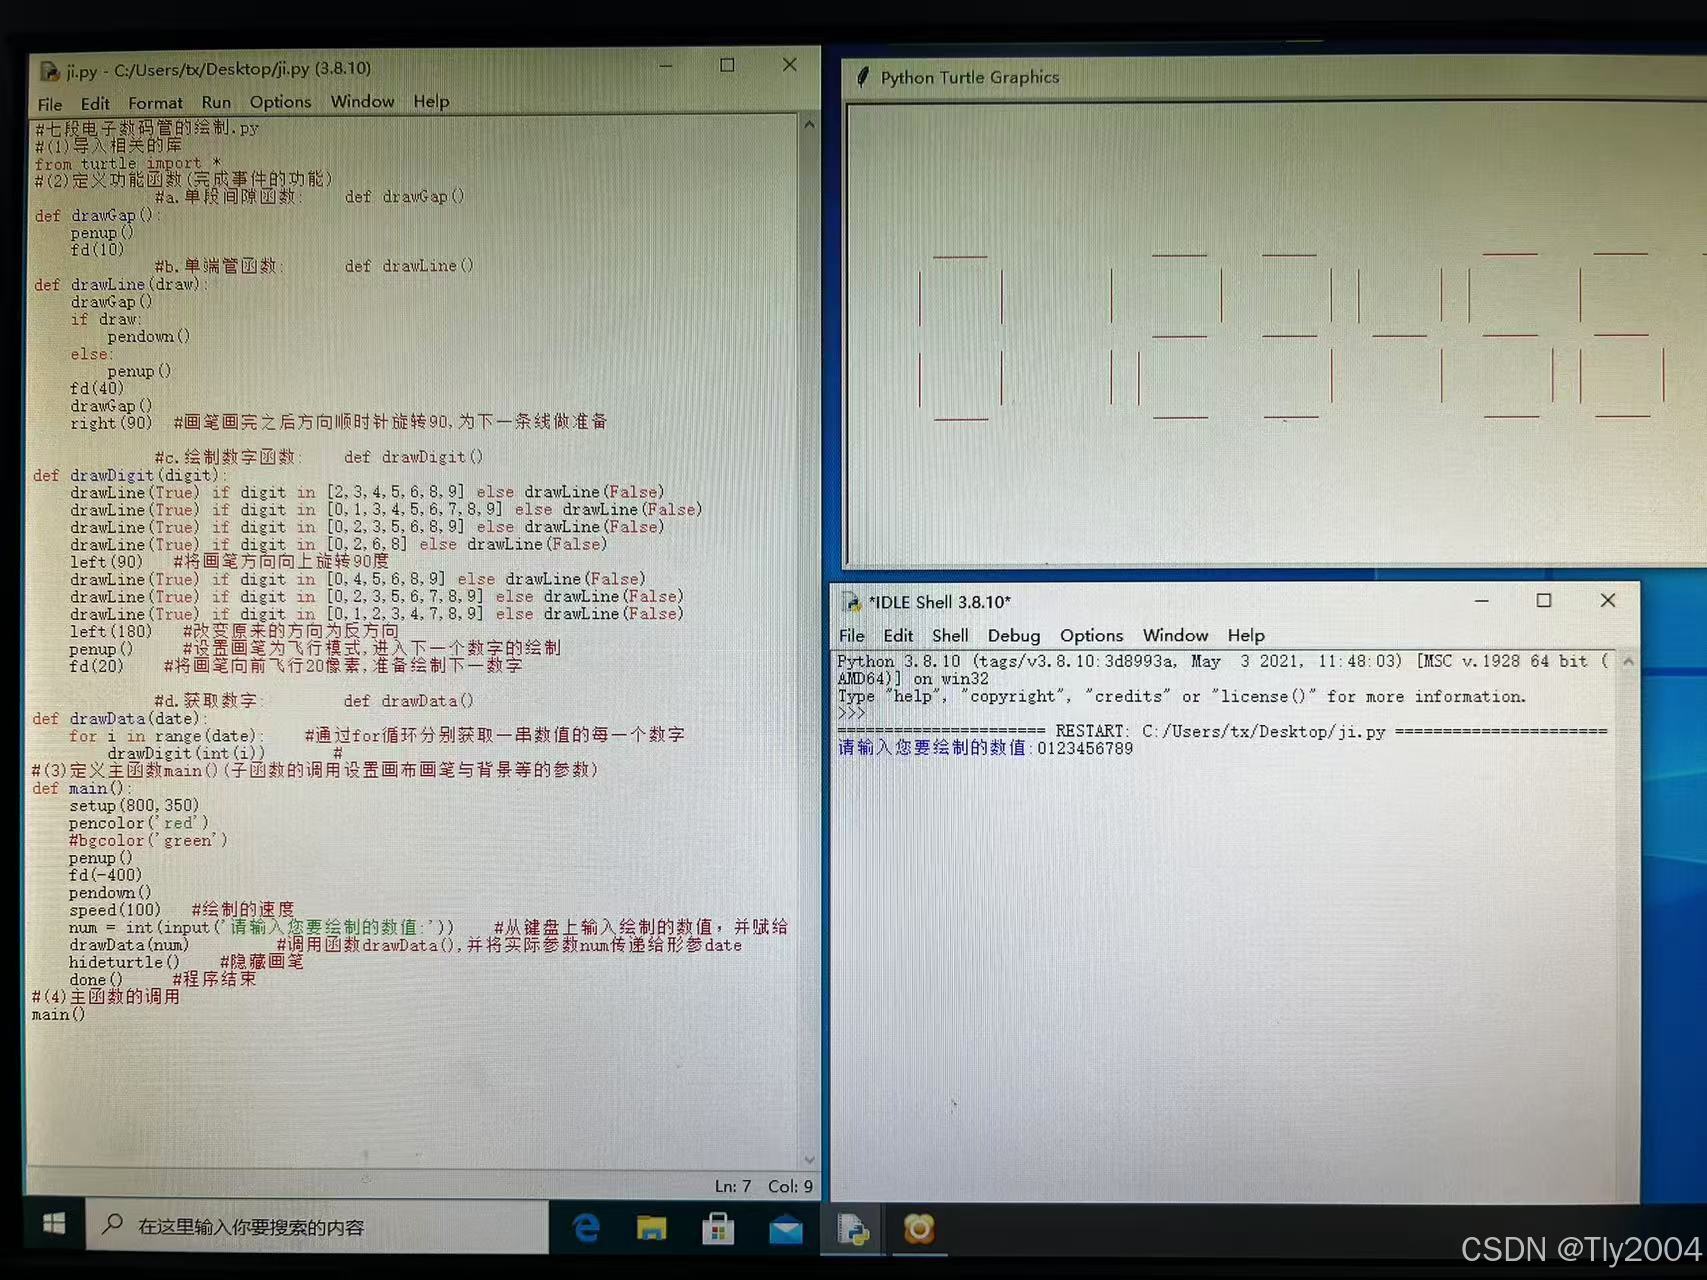Click the 'right(90)' line in editor
1707x1280 pixels.
click(111, 423)
